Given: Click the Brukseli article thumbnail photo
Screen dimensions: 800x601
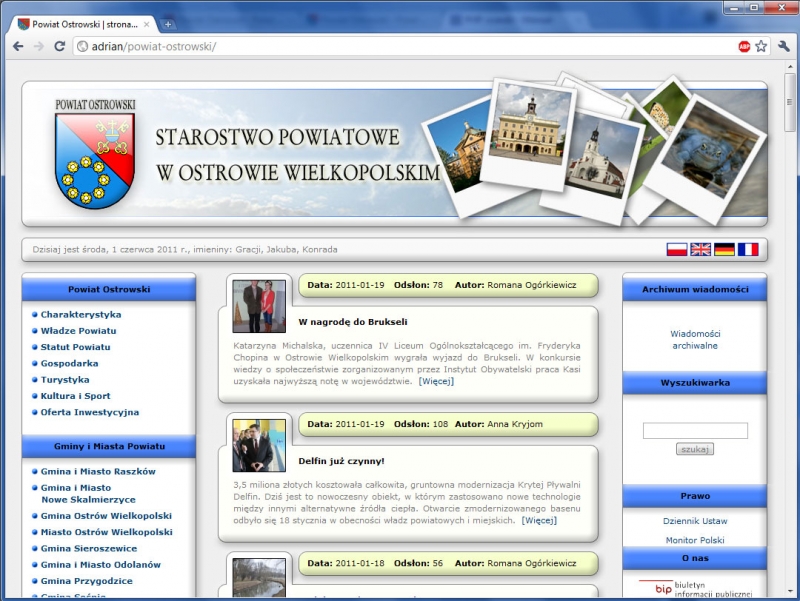Looking at the screenshot, I should [259, 306].
